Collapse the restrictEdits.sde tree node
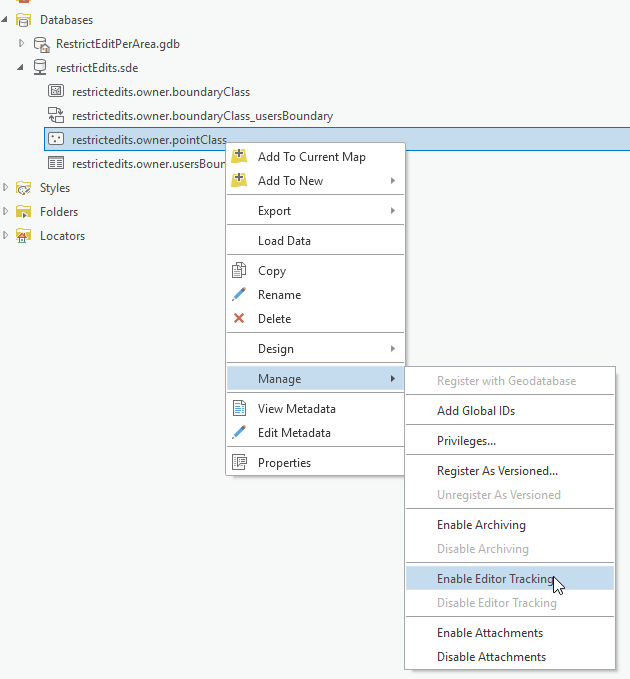Screen dimensions: 630x679 pos(22,68)
